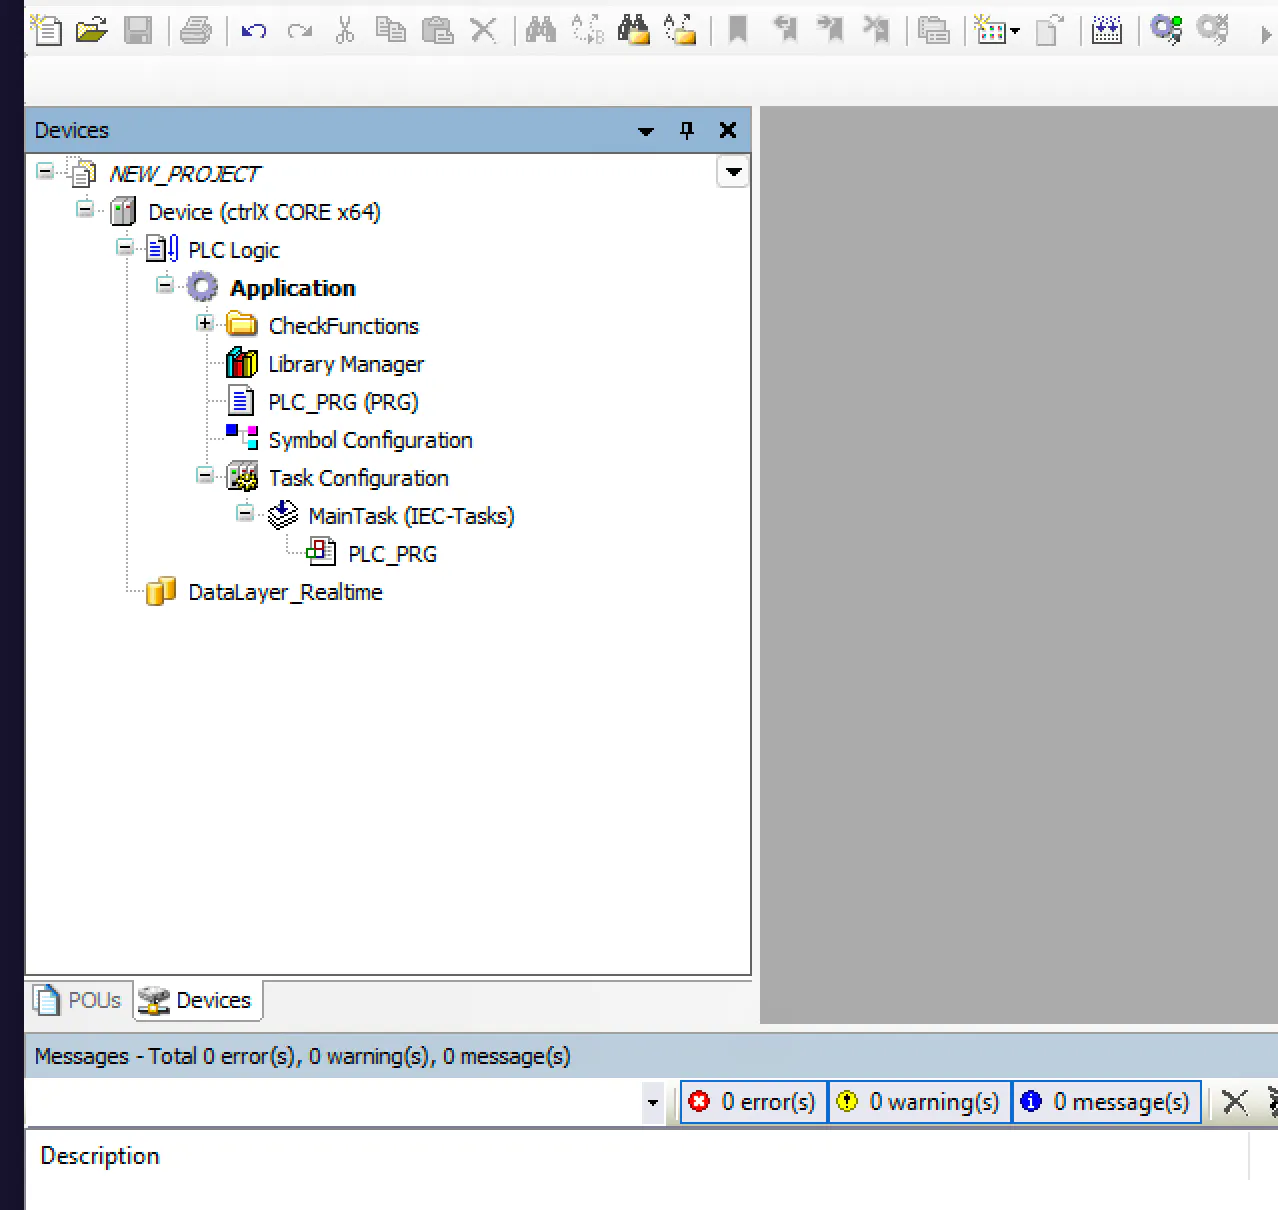Click the Build toolbar icon
Viewport: 1278px width, 1210px height.
click(1107, 31)
